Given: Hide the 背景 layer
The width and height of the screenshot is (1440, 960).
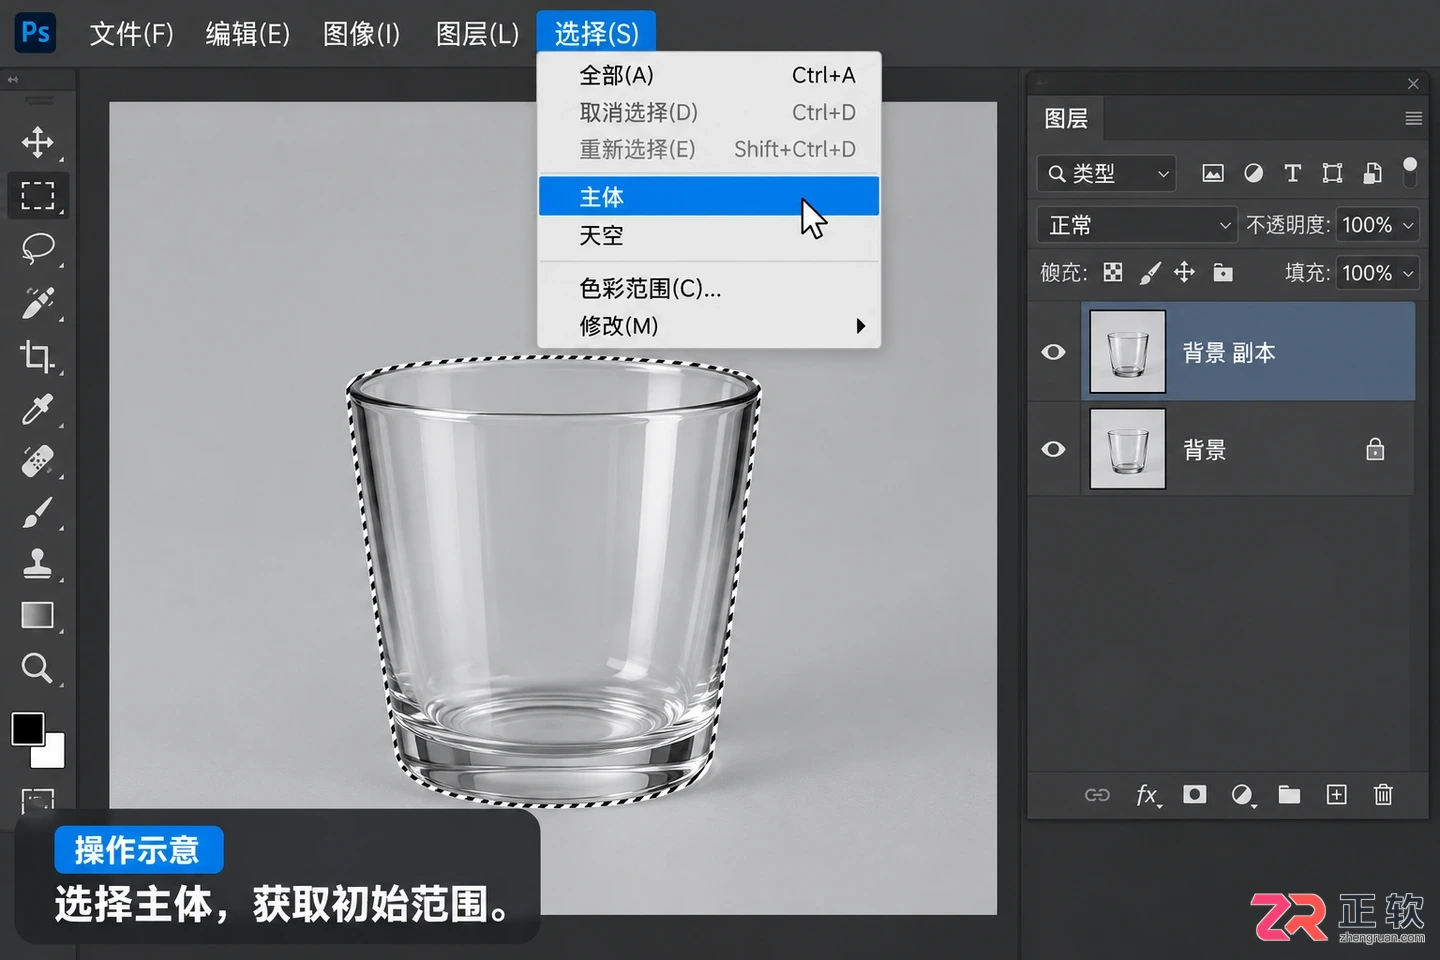Looking at the screenshot, I should pyautogui.click(x=1053, y=449).
